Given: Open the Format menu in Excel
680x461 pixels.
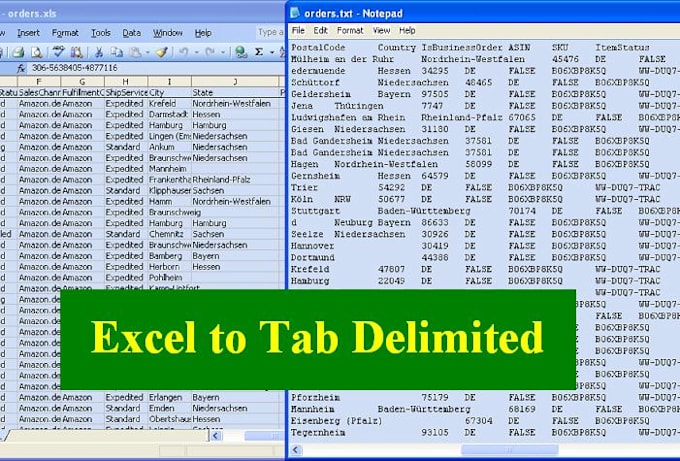Looking at the screenshot, I should tap(65, 33).
